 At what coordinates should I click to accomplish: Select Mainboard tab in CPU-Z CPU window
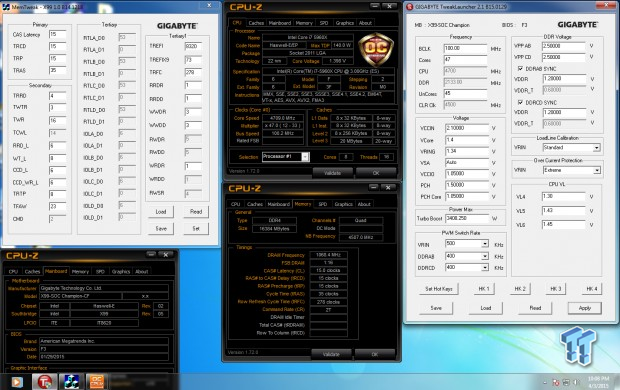pos(280,23)
